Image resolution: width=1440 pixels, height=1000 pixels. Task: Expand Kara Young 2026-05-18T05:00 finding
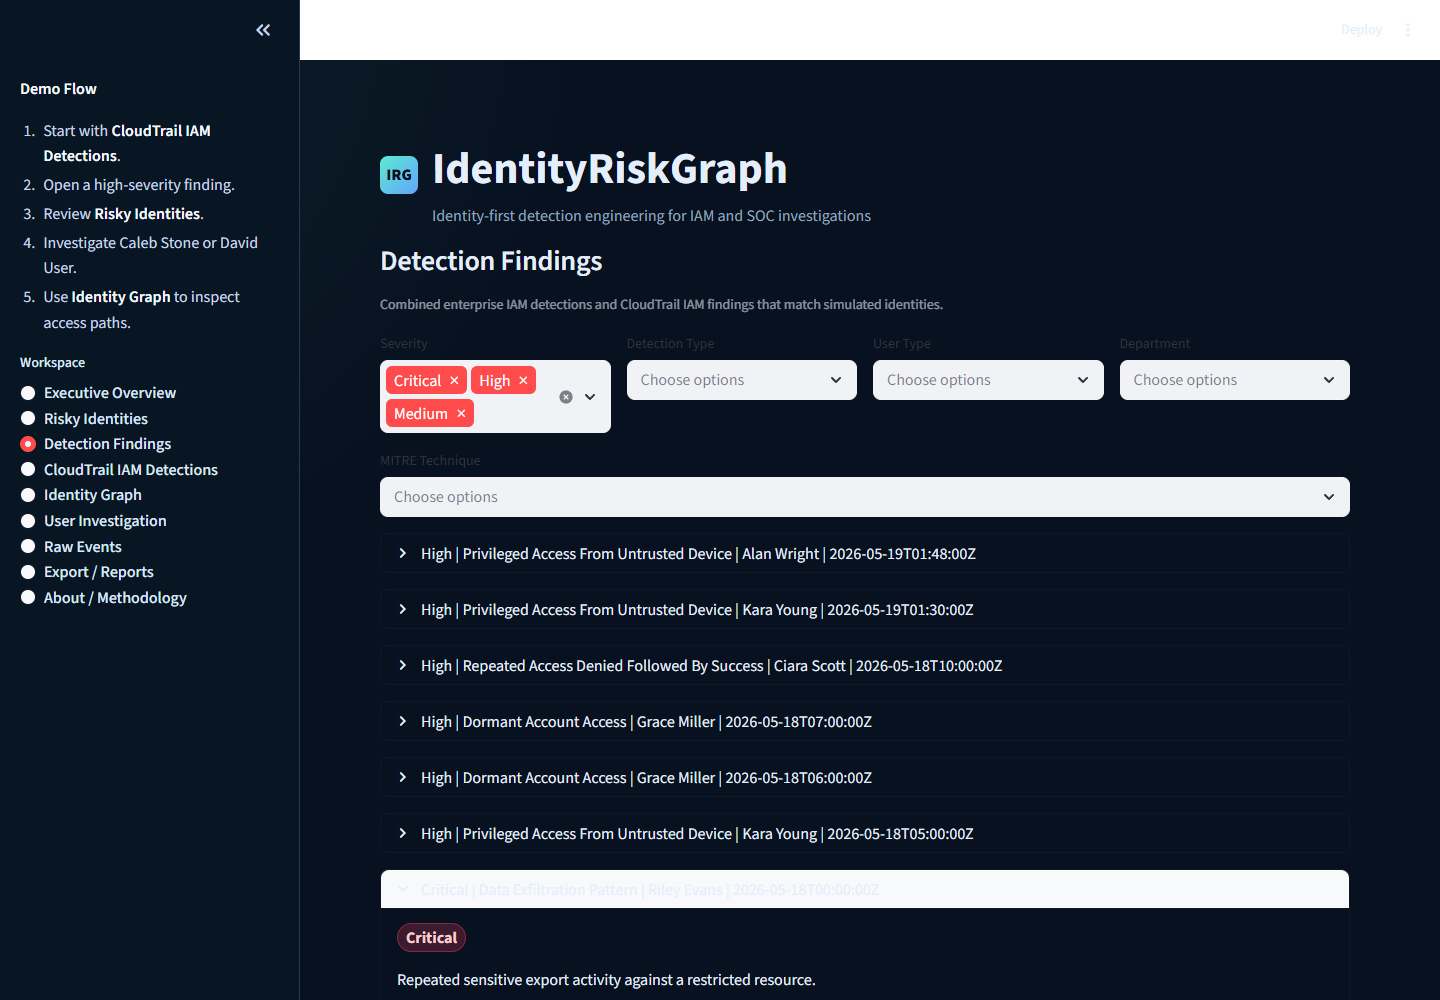[x=865, y=833]
